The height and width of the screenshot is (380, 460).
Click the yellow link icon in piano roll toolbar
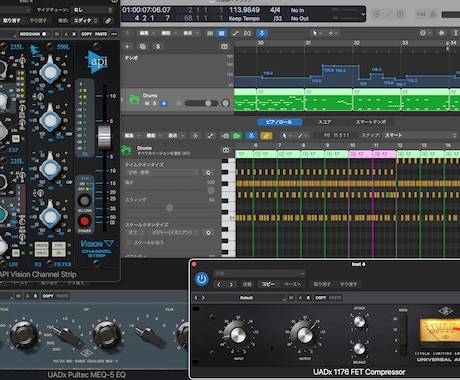point(266,136)
